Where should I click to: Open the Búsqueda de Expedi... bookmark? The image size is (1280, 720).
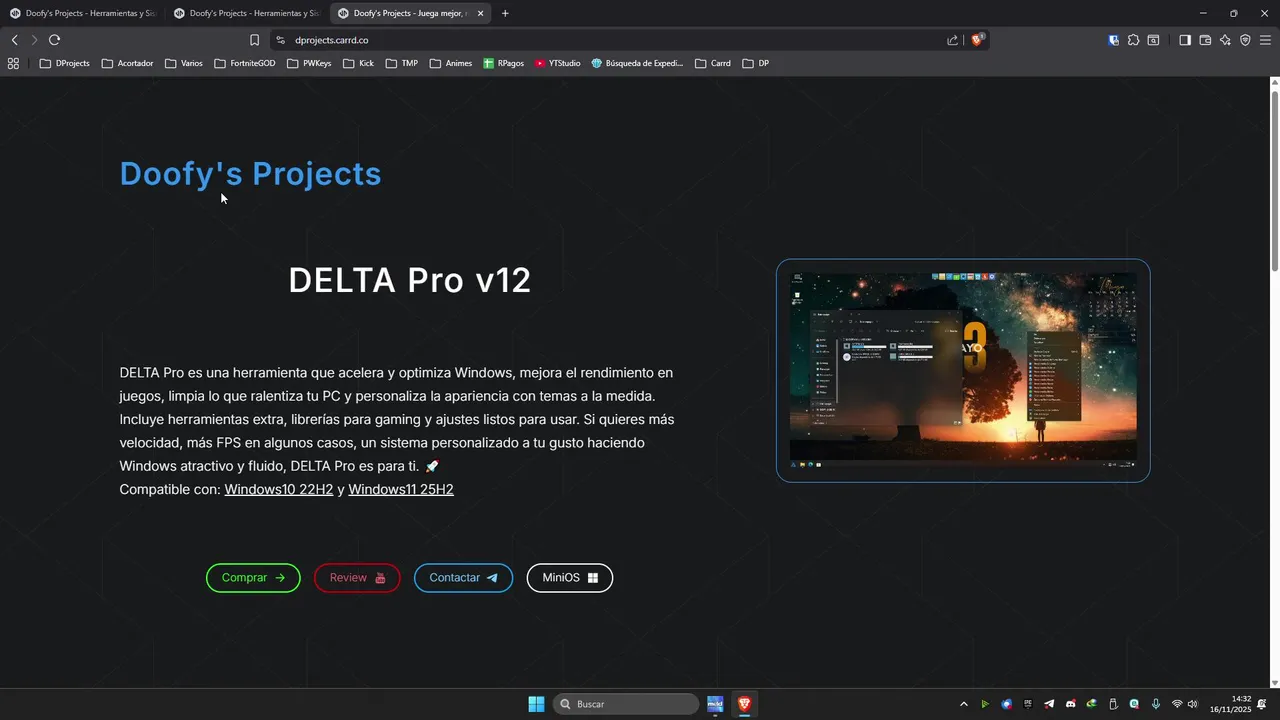click(x=637, y=63)
